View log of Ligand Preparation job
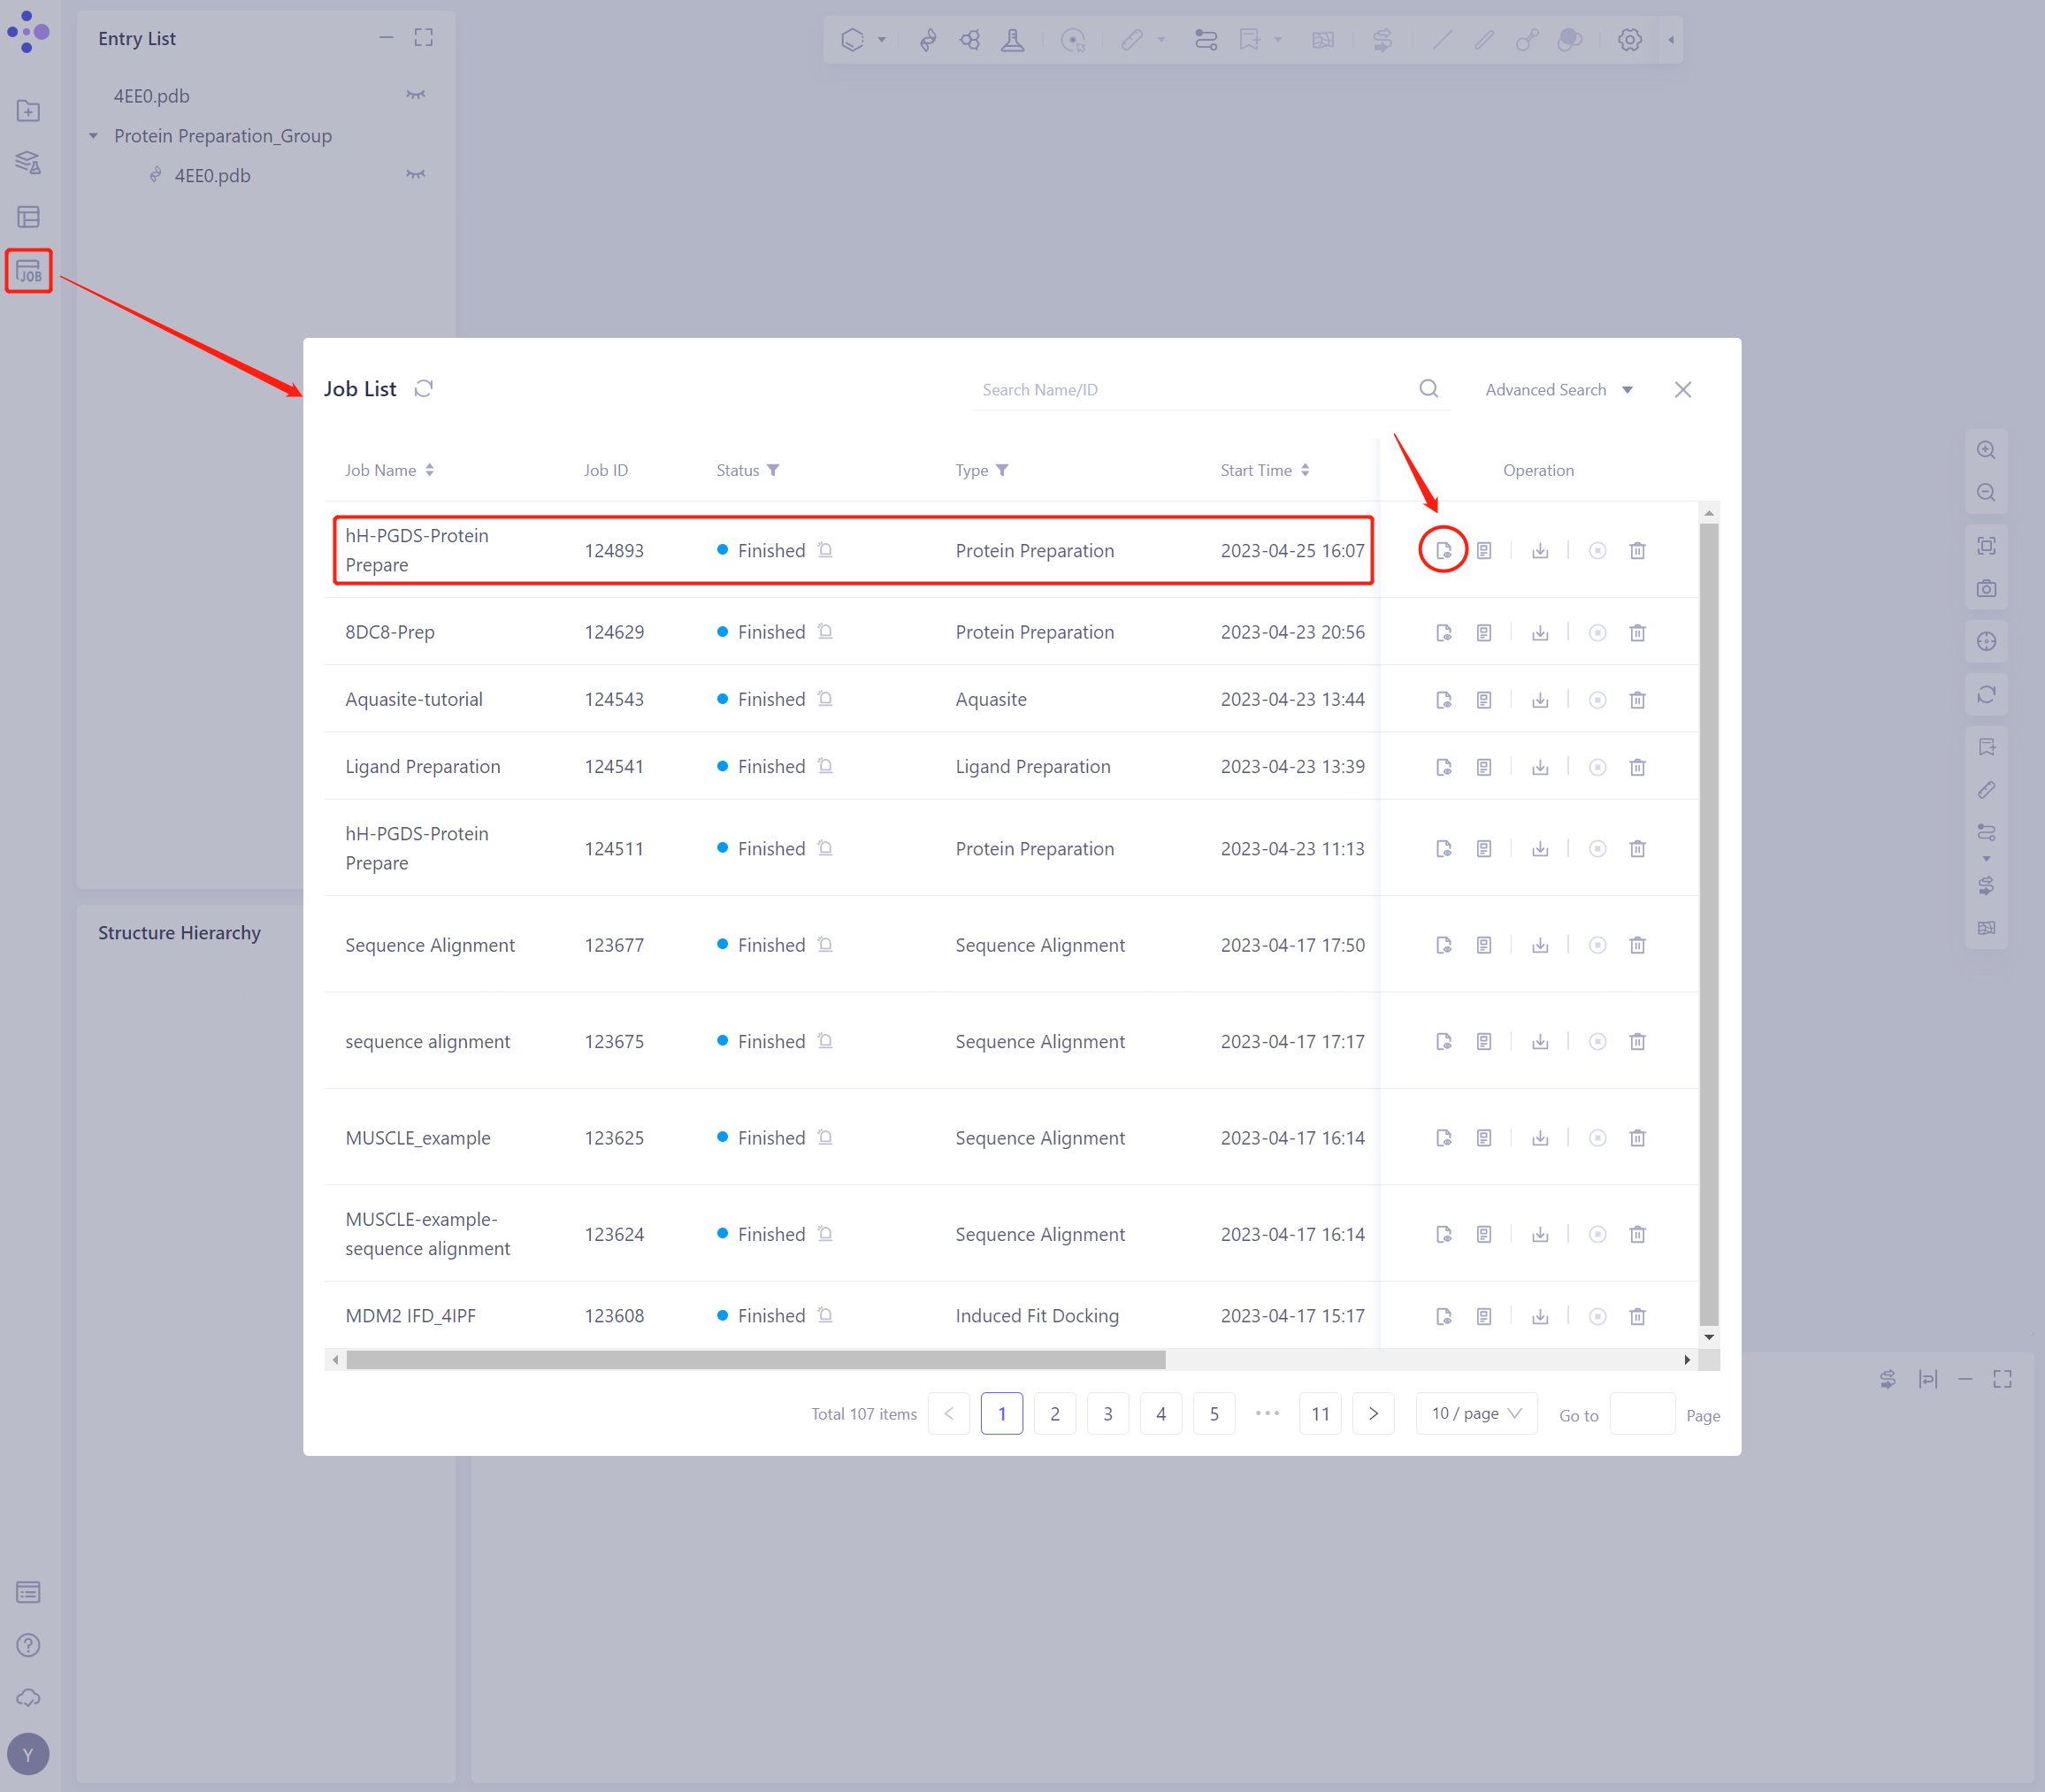This screenshot has width=2045, height=1792. [1484, 767]
